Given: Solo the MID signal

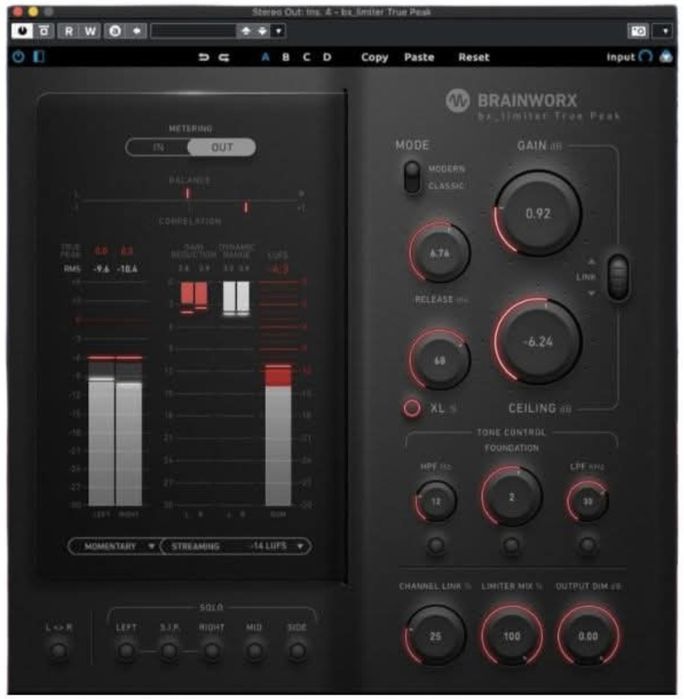Looking at the screenshot, I should pos(254,650).
